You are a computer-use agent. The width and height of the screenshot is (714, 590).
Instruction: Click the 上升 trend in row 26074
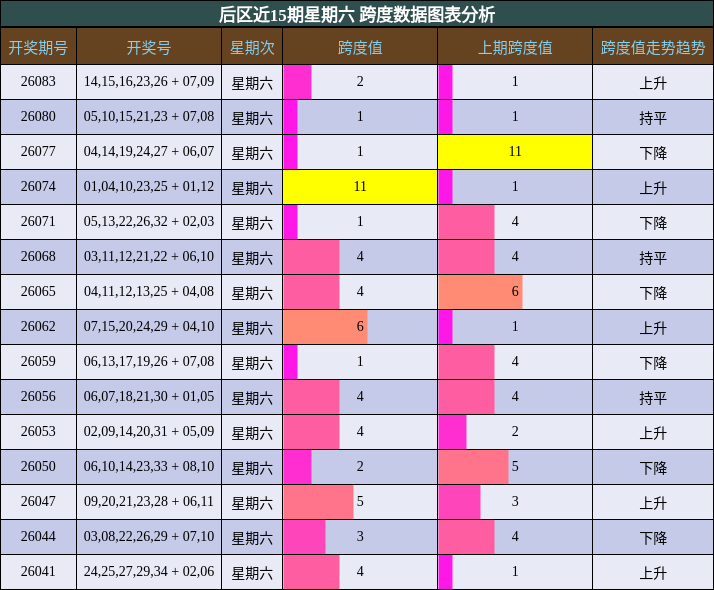click(x=653, y=188)
